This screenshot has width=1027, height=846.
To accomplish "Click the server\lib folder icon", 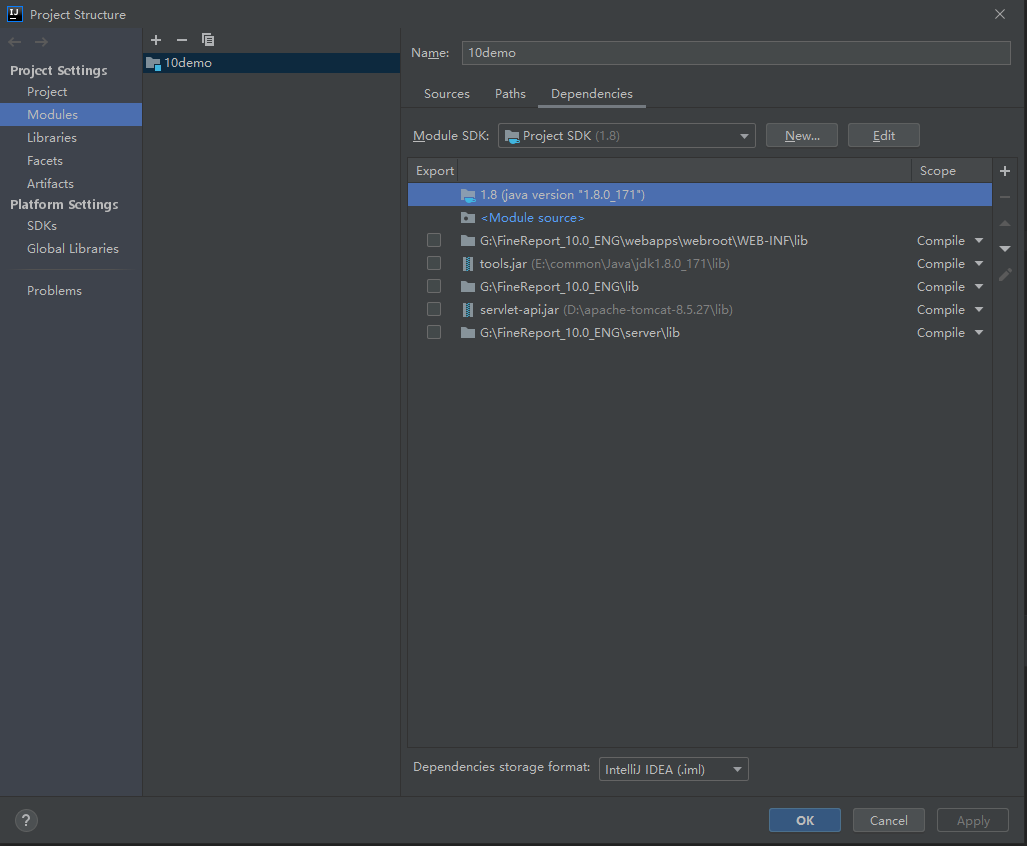I will point(468,333).
